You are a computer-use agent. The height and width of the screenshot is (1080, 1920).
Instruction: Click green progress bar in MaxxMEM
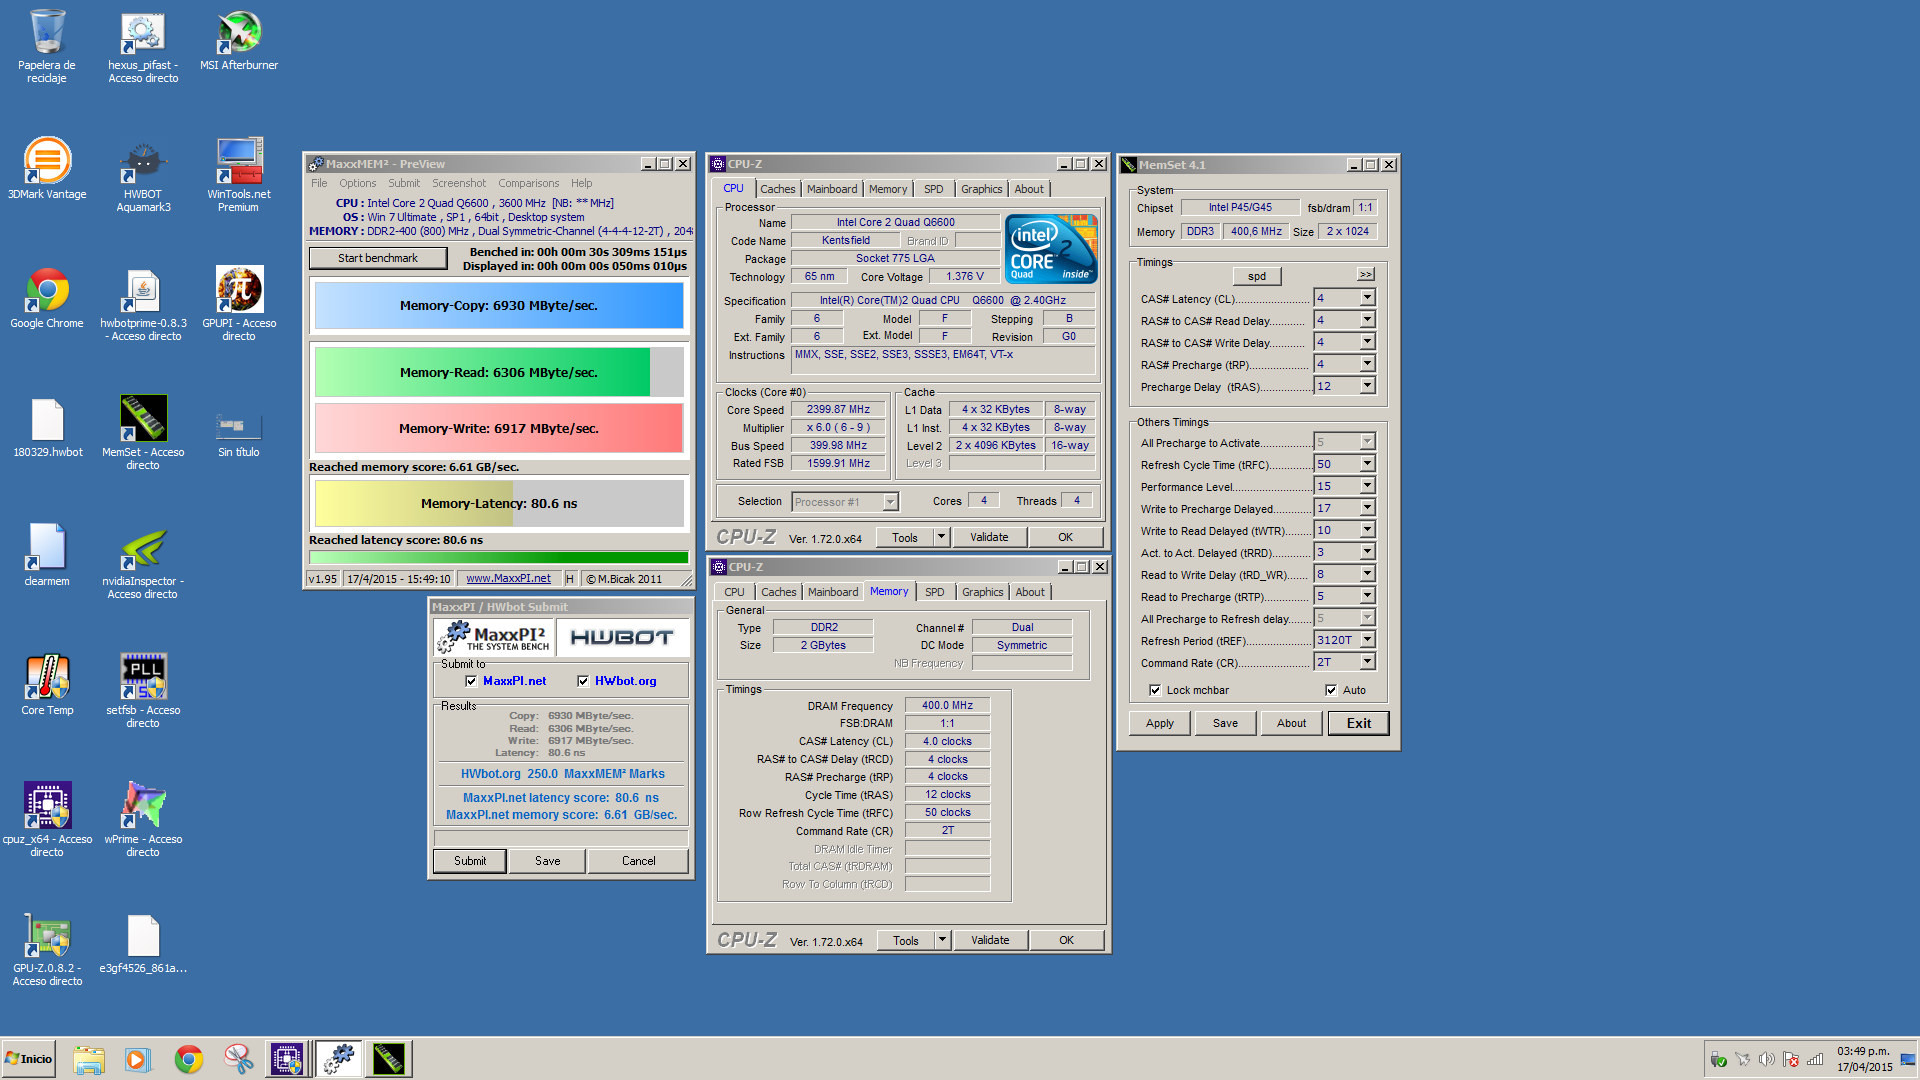point(499,557)
